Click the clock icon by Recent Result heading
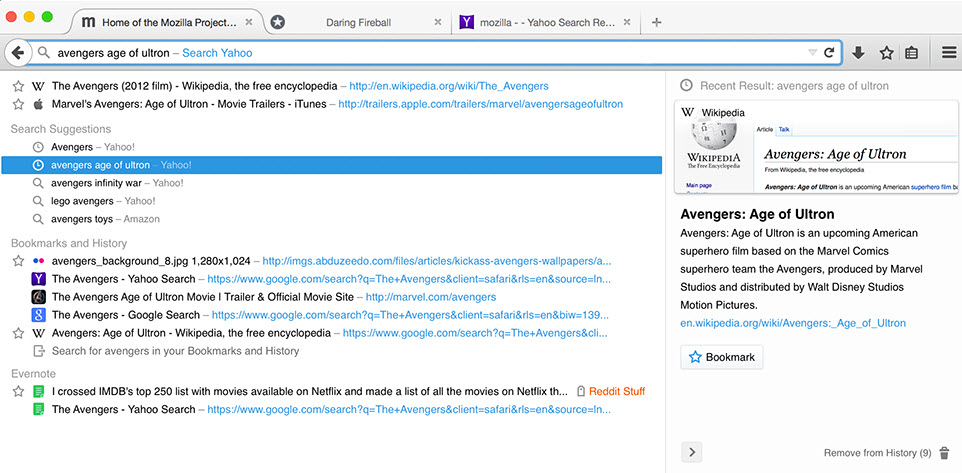Screen dimensions: 962x473 687,85
